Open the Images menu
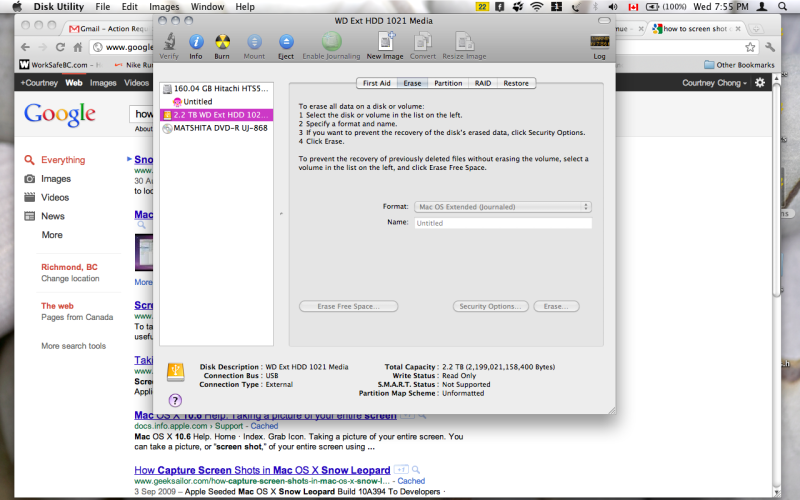Image resolution: width=800 pixels, height=500 pixels. [164, 7]
